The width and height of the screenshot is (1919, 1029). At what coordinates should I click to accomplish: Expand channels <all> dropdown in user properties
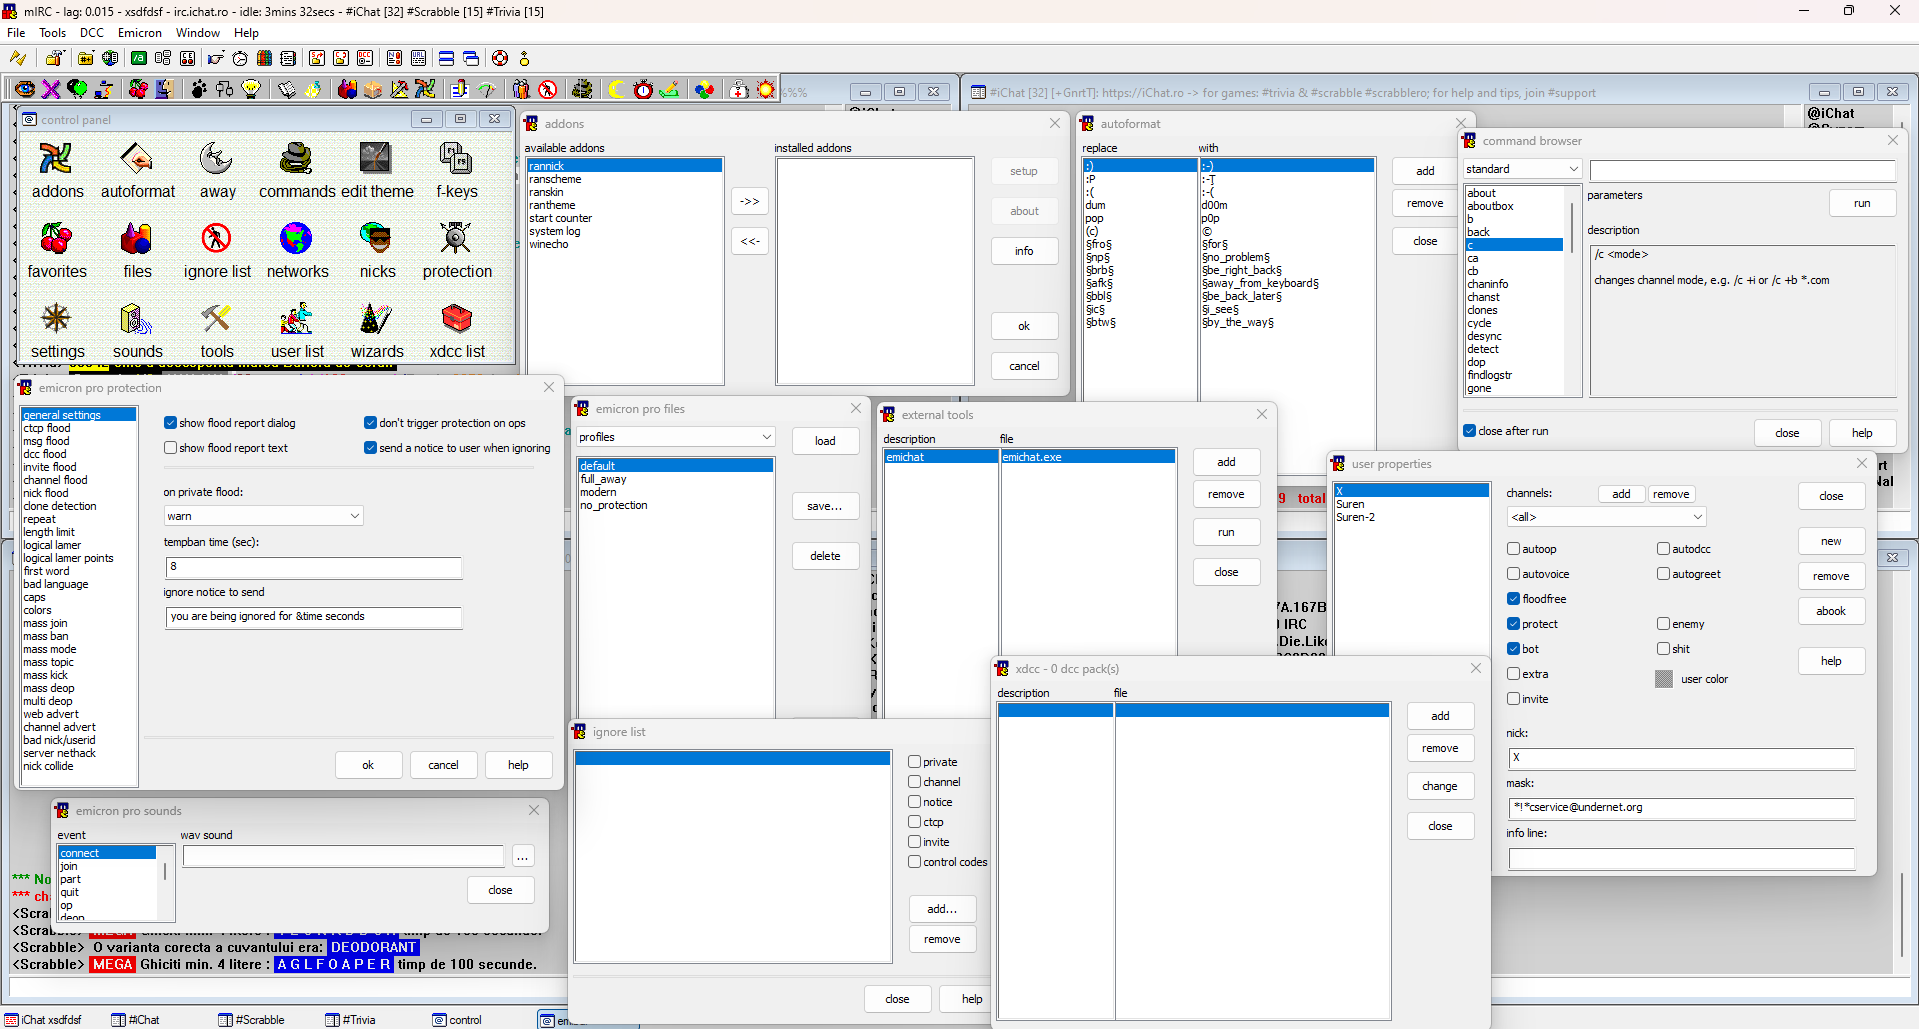pyautogui.click(x=1606, y=517)
